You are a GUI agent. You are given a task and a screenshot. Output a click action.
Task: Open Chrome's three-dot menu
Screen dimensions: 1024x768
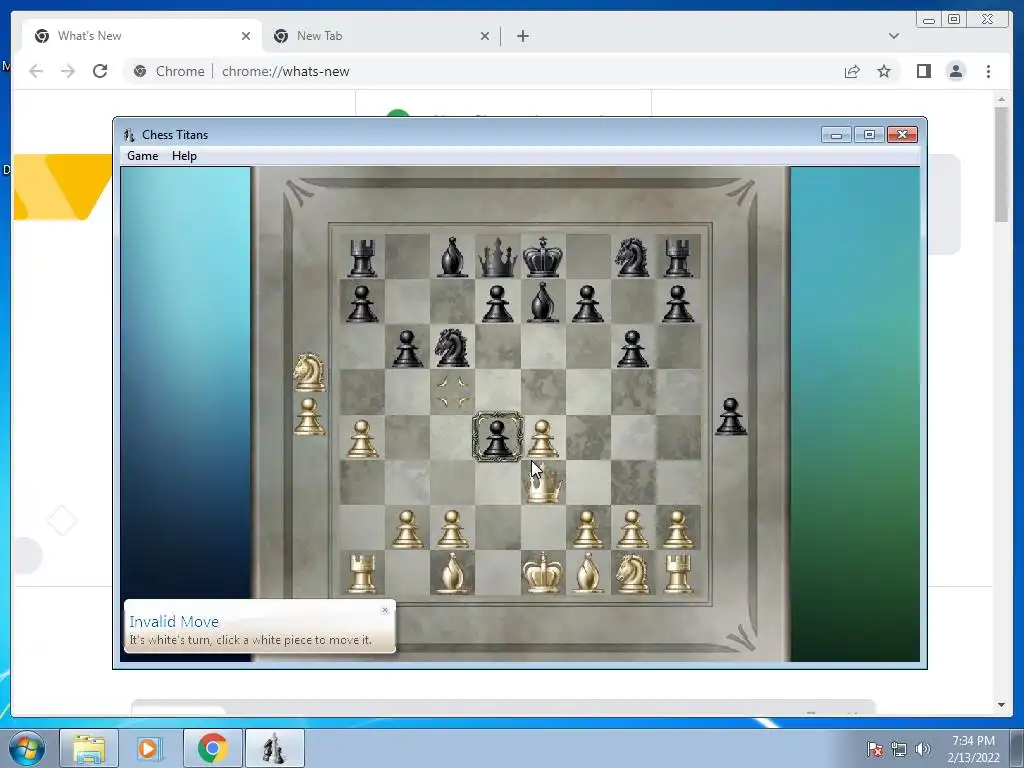pos(988,71)
